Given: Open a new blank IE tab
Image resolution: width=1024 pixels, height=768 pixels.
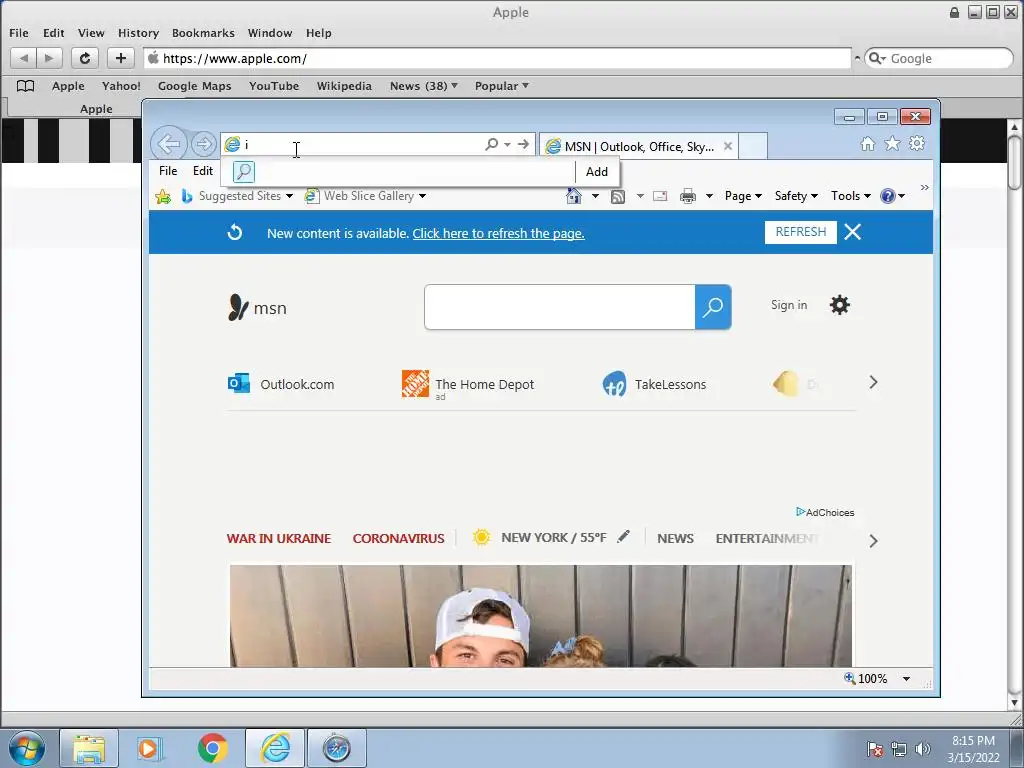Looking at the screenshot, I should pos(753,146).
